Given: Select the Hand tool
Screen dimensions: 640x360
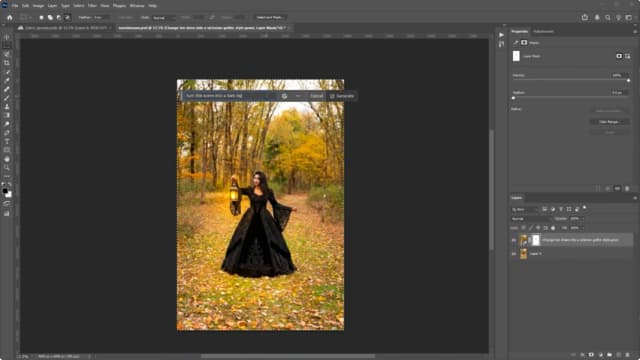Looking at the screenshot, I should (7, 159).
